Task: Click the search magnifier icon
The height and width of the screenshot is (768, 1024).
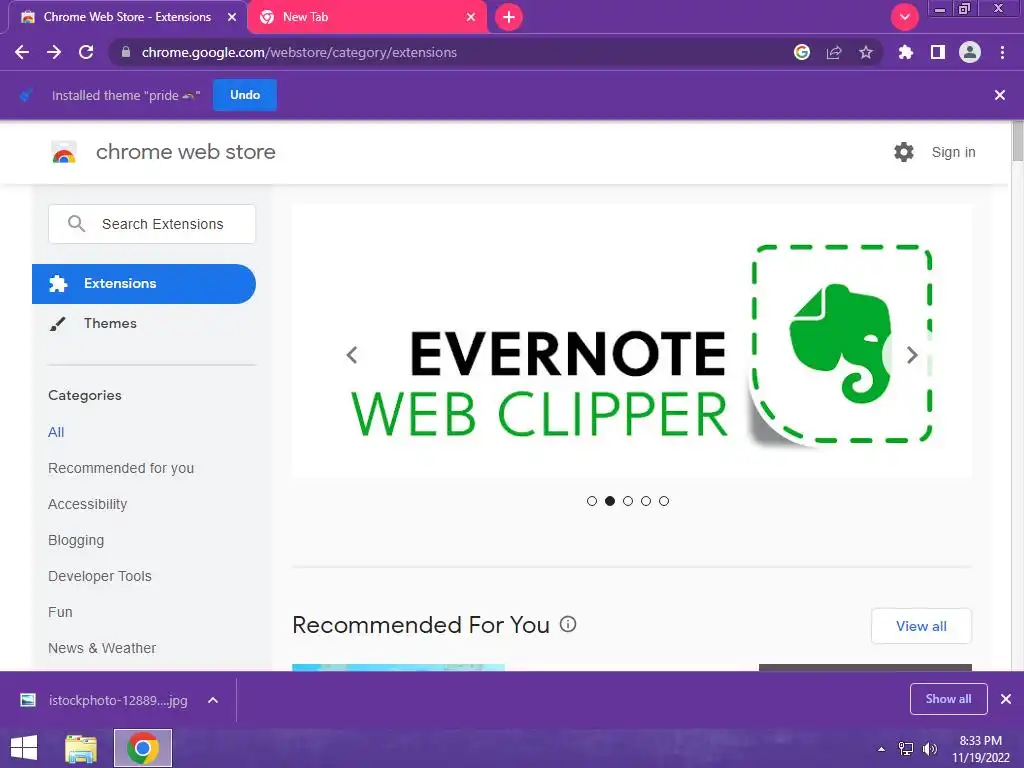Action: 76,224
